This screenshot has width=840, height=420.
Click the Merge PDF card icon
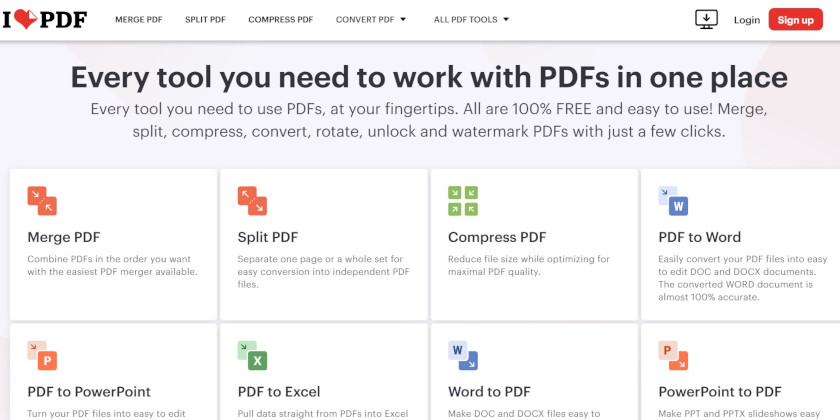click(x=42, y=201)
